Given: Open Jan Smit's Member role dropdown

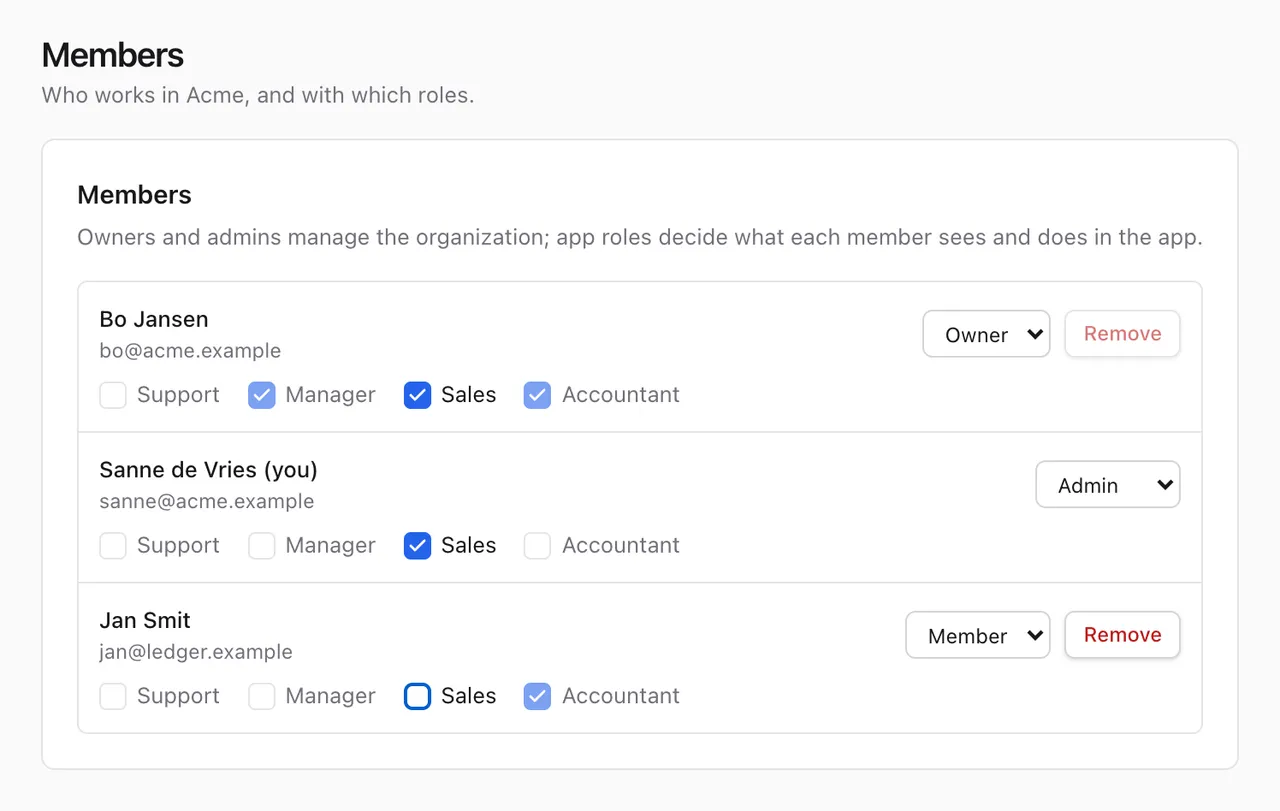Looking at the screenshot, I should (978, 635).
